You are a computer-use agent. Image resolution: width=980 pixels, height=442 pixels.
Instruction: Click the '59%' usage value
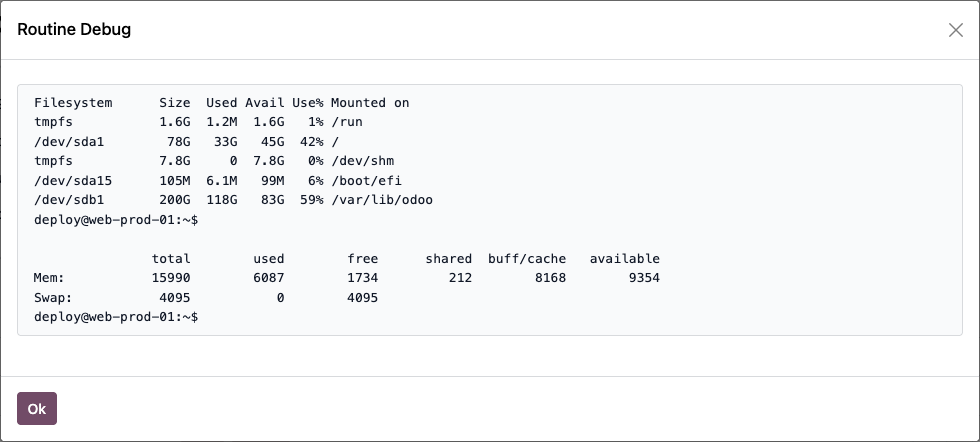tap(311, 200)
